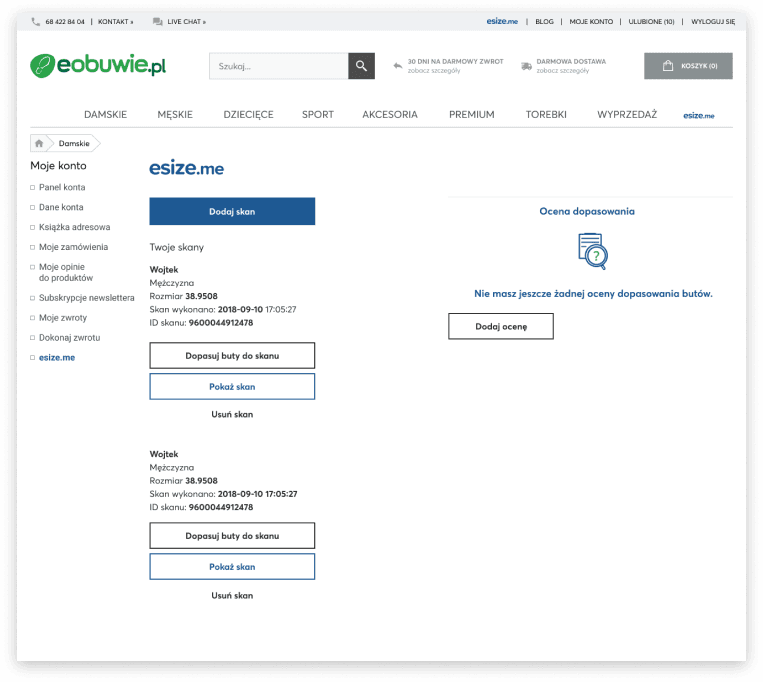Open Moje opinie do produktów
The image size is (763, 682).
pos(66,272)
